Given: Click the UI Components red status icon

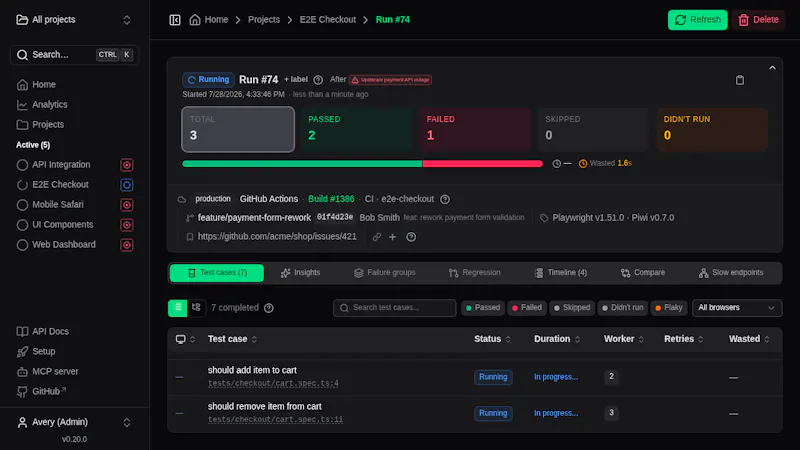Looking at the screenshot, I should pos(127,225).
